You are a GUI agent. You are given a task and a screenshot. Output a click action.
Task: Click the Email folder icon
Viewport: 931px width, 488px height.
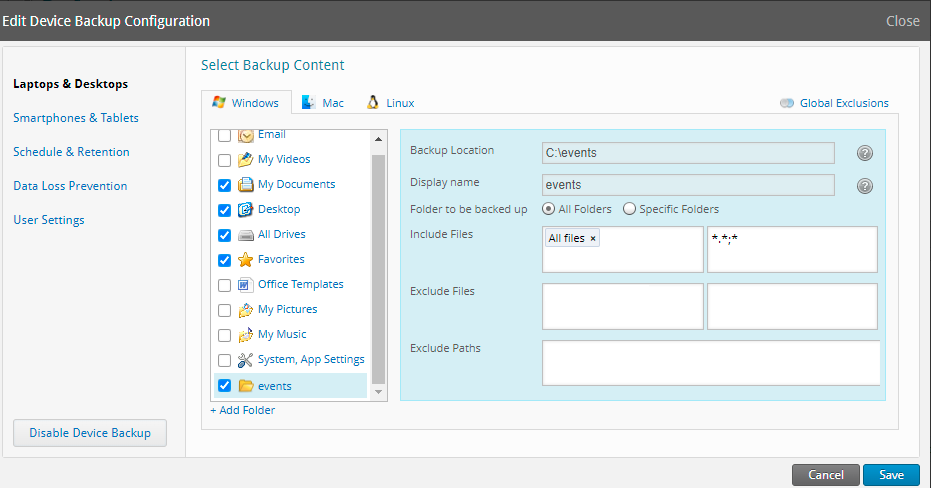[246, 136]
